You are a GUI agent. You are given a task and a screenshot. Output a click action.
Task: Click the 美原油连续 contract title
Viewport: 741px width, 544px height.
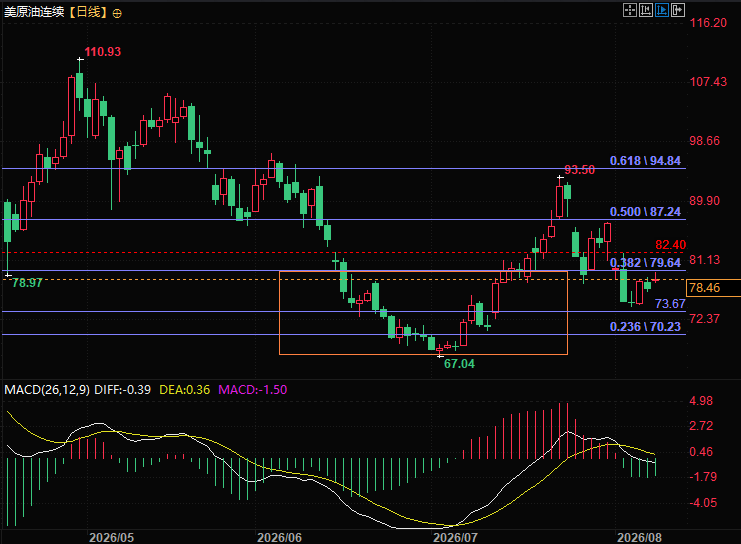[x=34, y=12]
